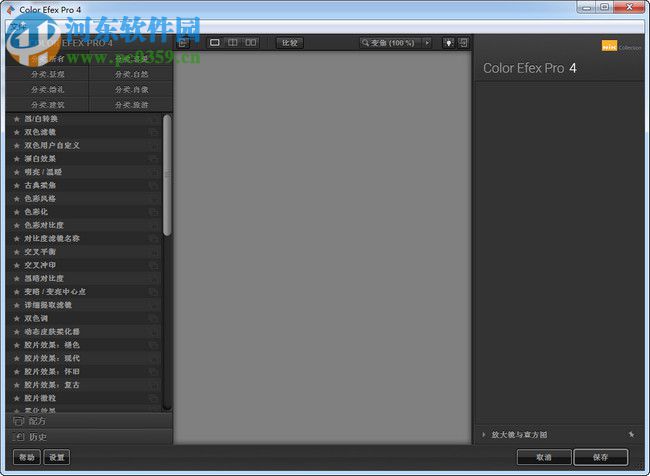This screenshot has width=650, height=476.
Task: Toggle favorite star for 黑暗对比度
Action: point(17,278)
